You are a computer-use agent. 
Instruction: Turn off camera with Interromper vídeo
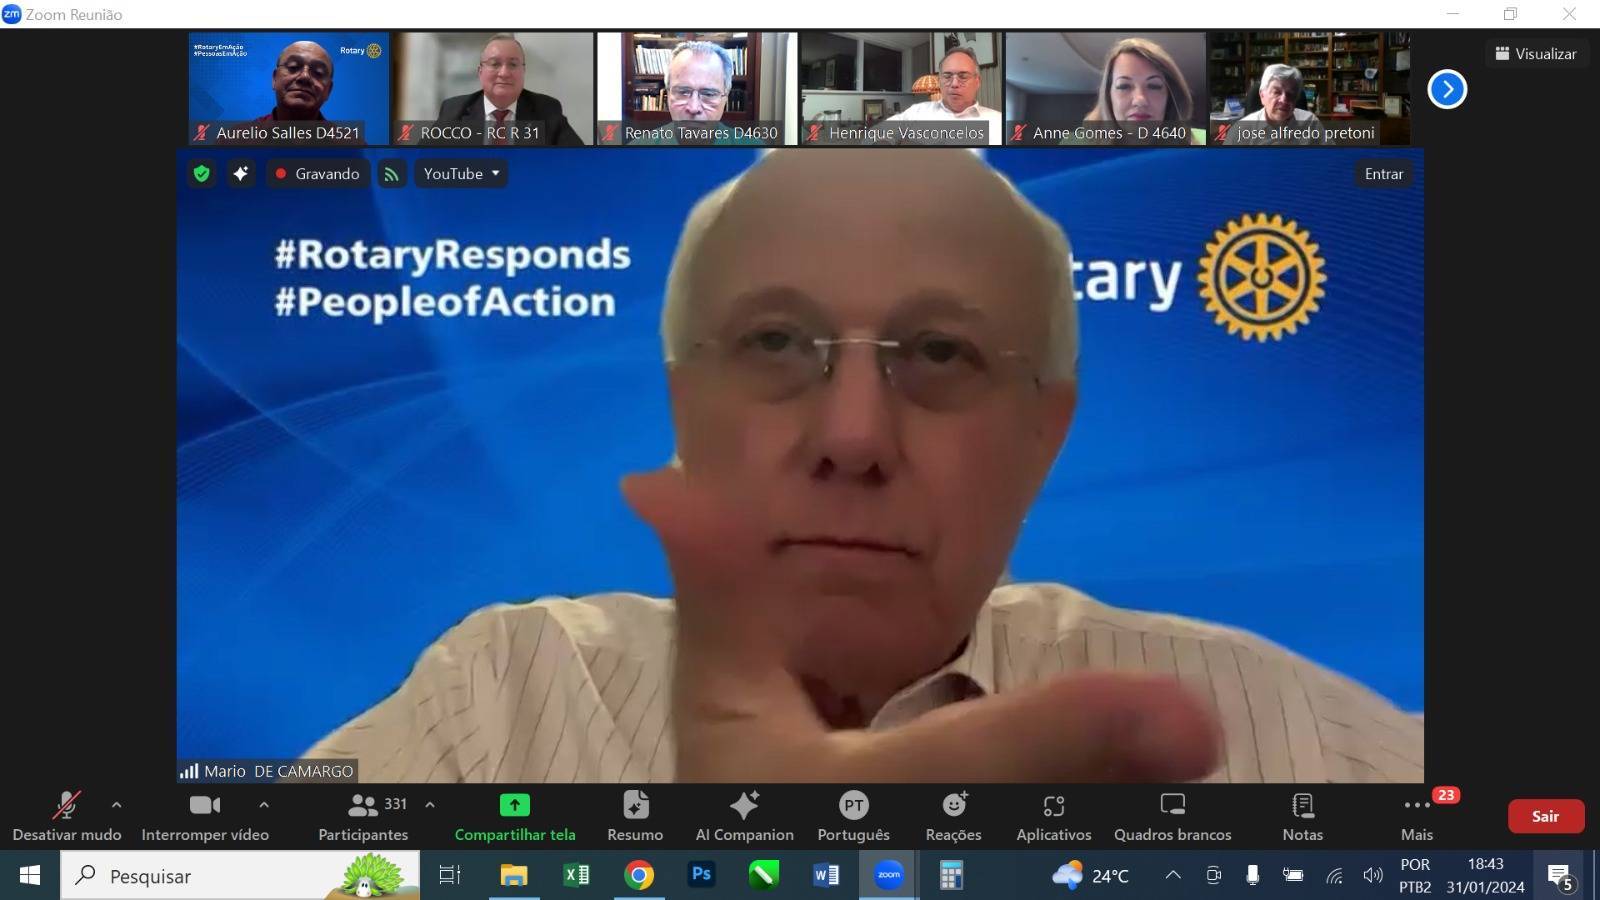205,816
